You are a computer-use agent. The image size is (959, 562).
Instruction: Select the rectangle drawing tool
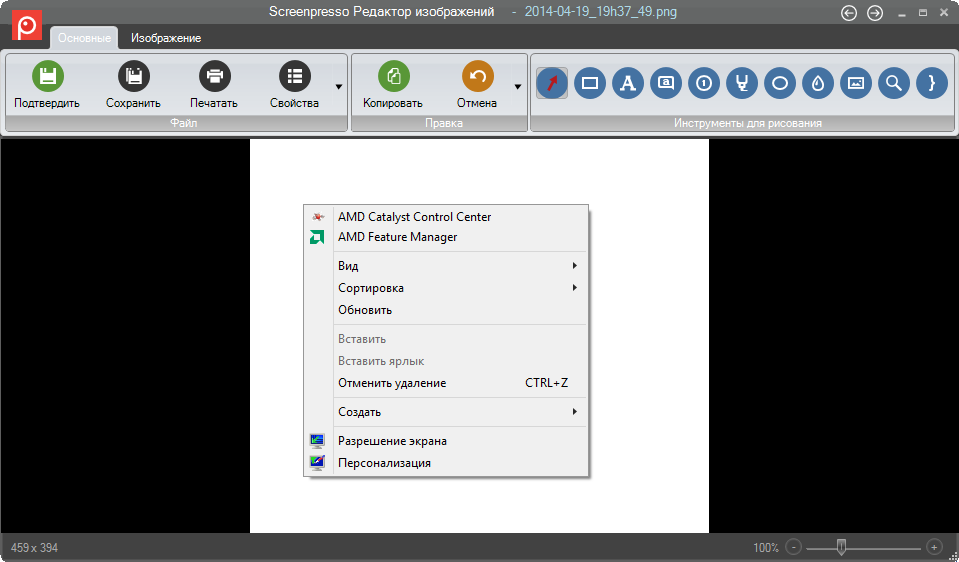[590, 83]
